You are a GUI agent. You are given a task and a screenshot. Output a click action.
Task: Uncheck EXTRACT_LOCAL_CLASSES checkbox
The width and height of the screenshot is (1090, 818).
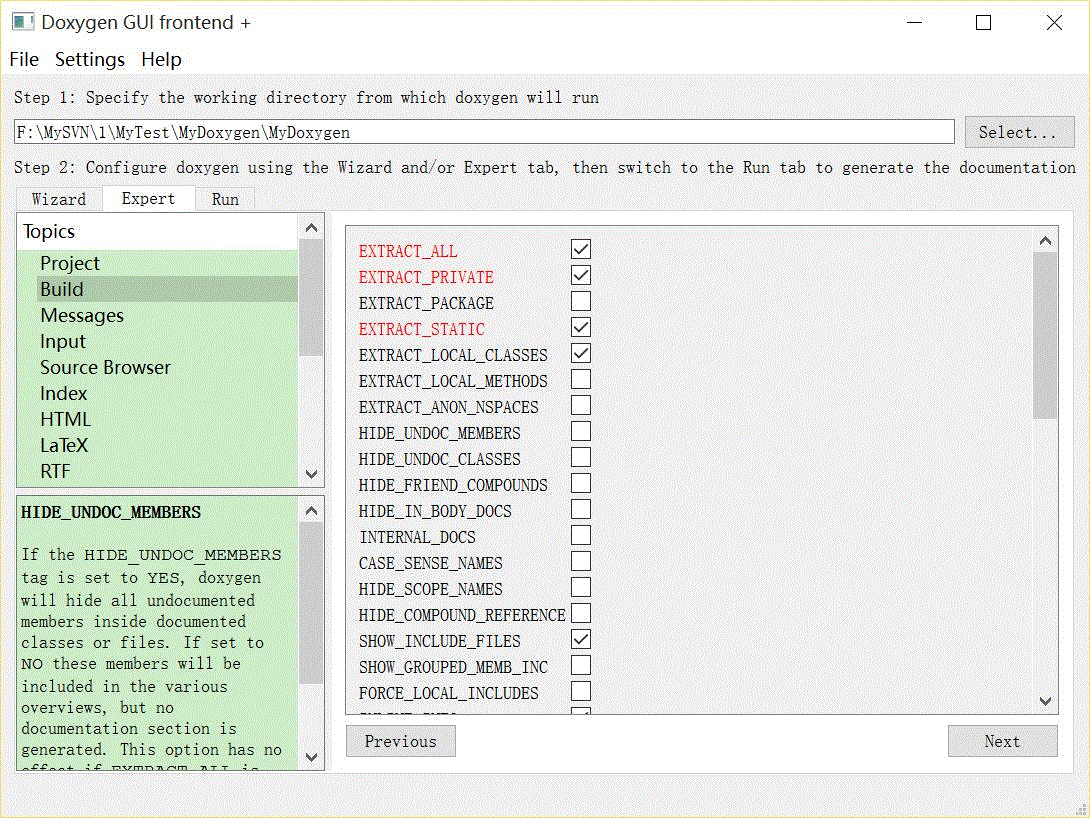[x=581, y=353]
